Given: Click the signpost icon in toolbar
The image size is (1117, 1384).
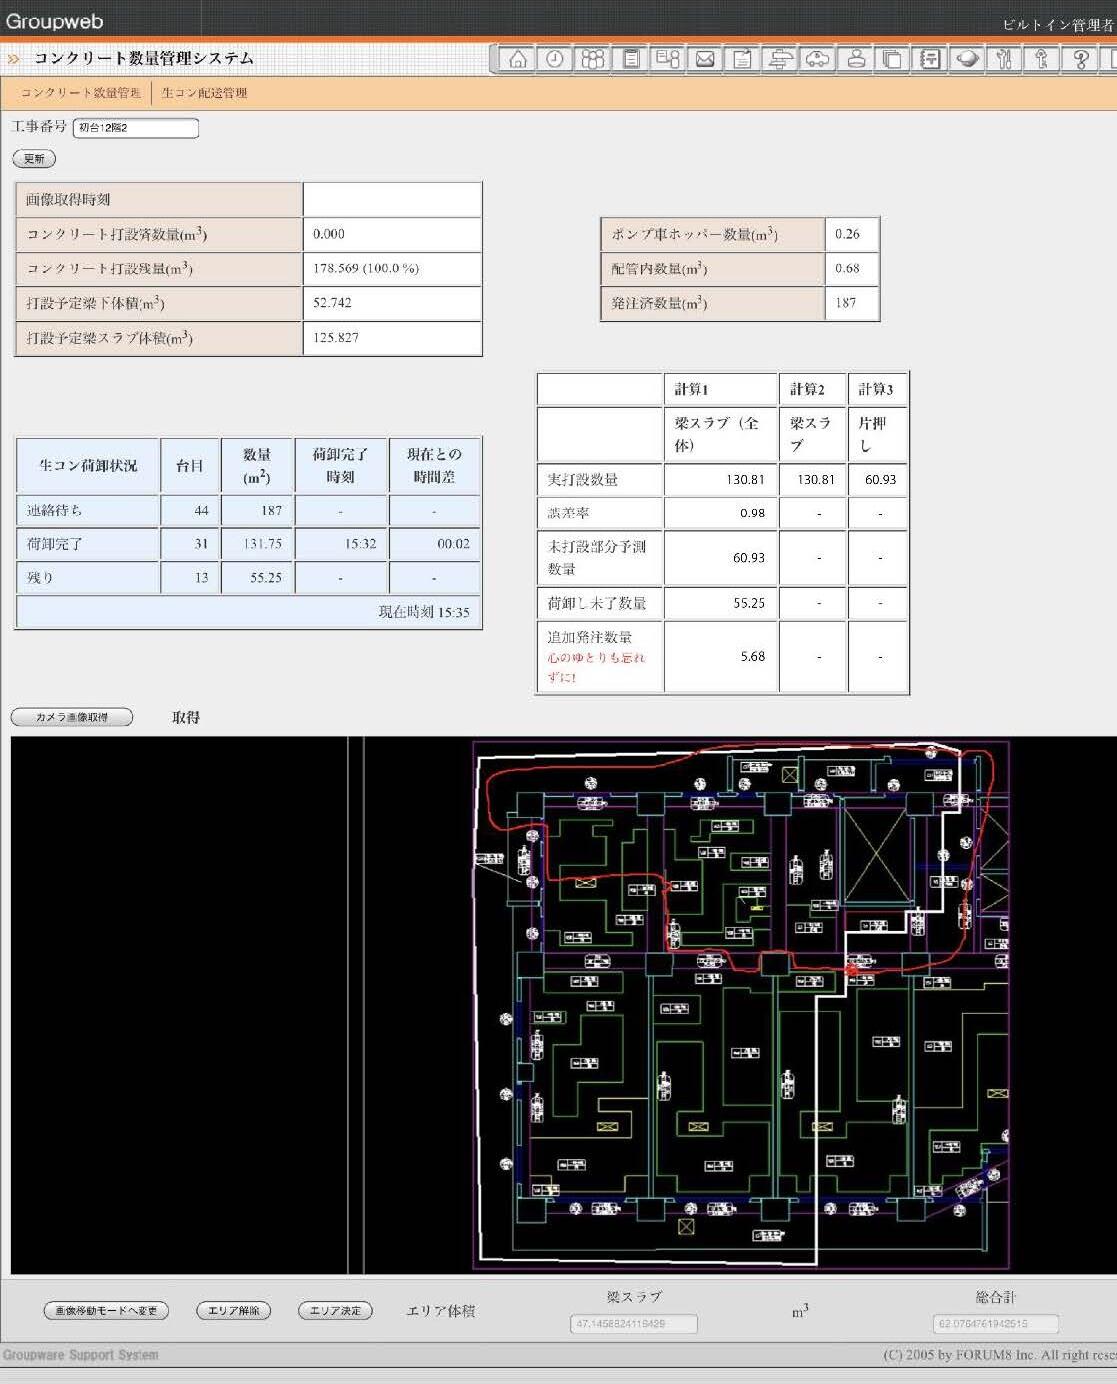Looking at the screenshot, I should pos(780,59).
